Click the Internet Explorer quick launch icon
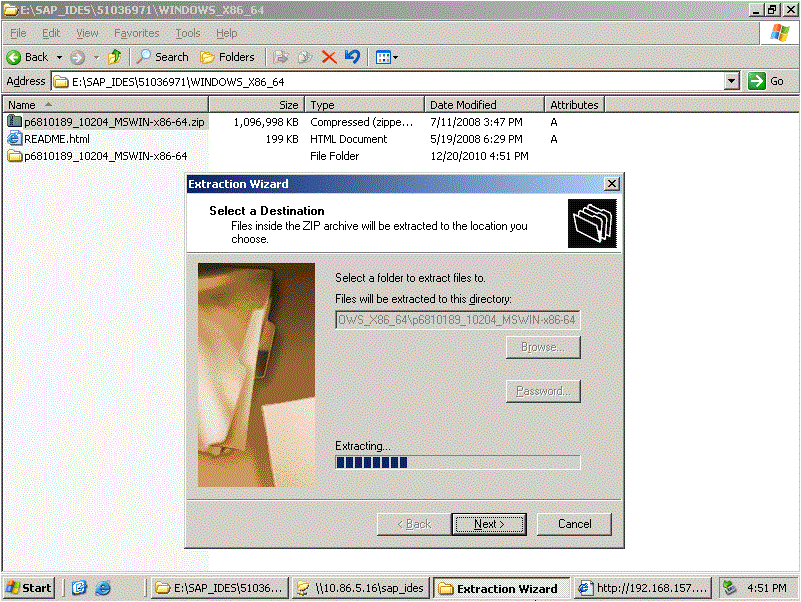The image size is (801, 602). click(80, 588)
